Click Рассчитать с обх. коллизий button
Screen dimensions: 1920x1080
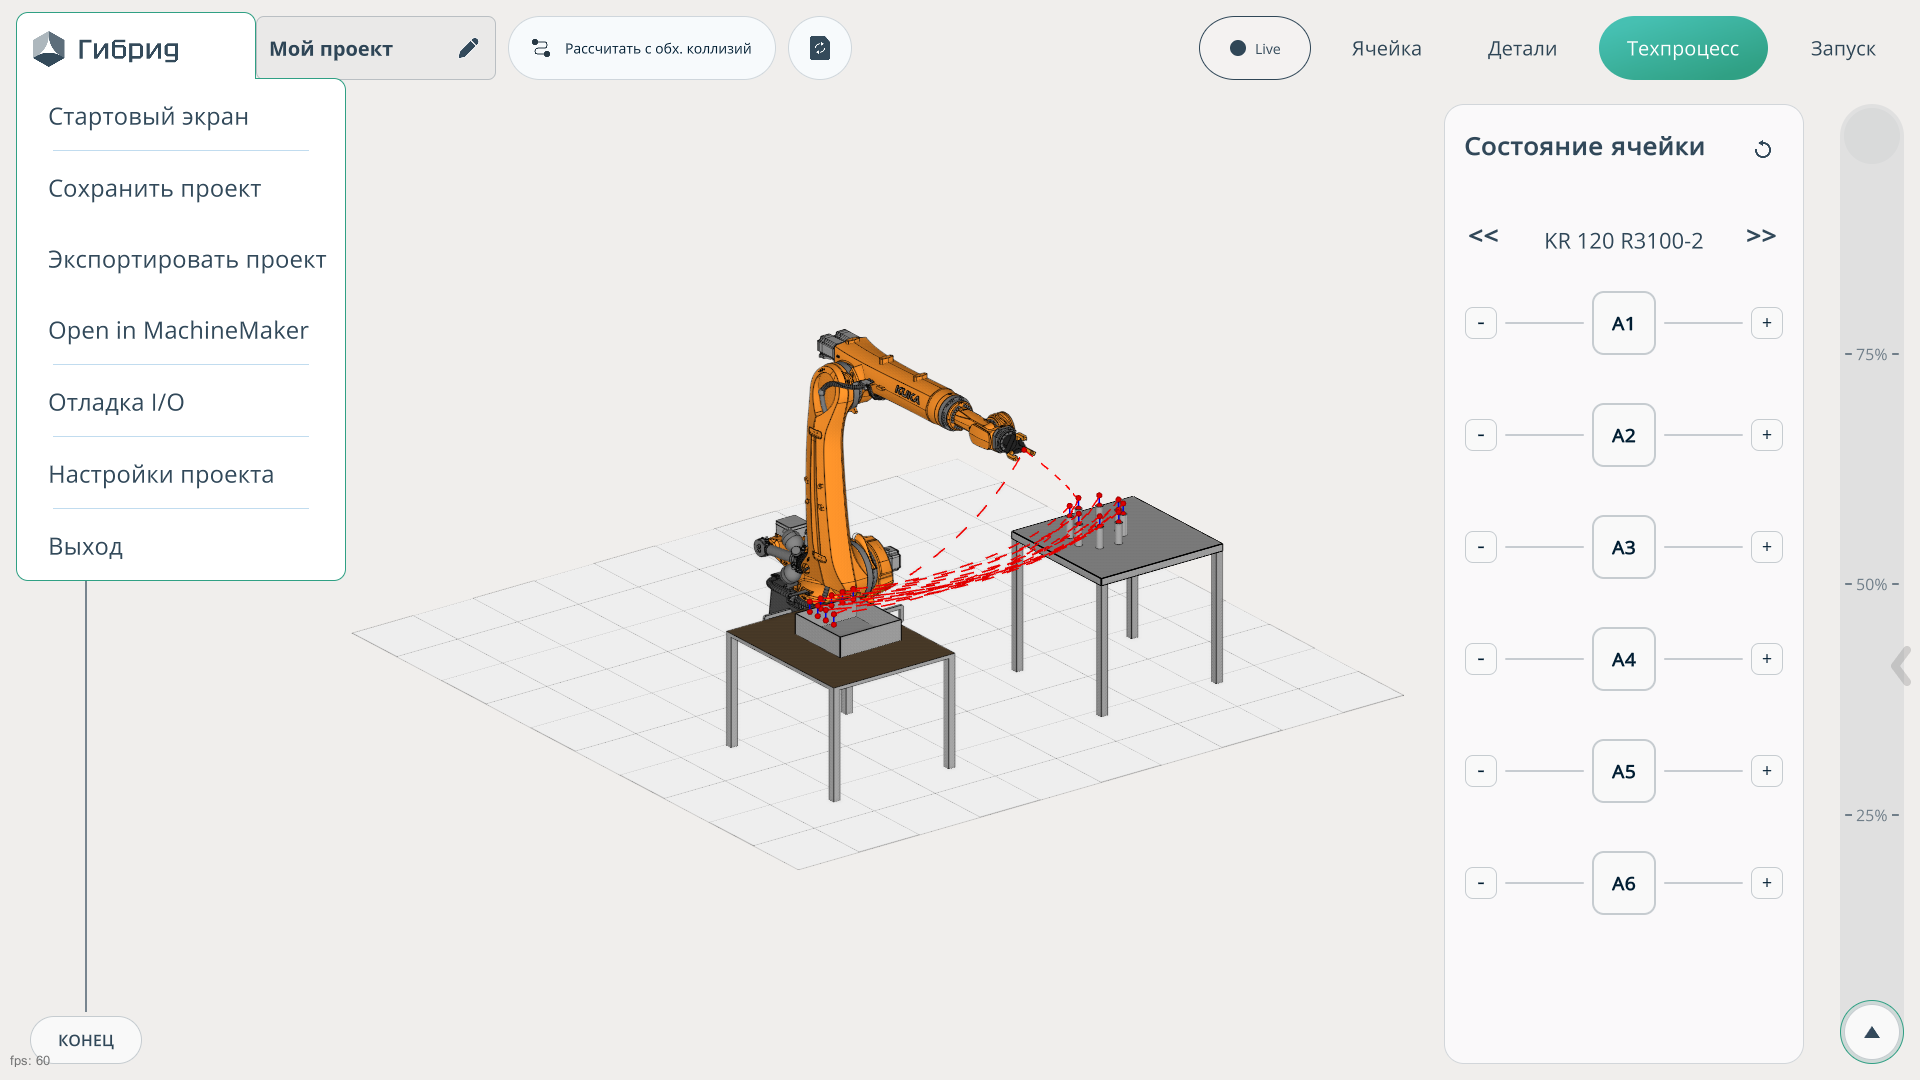641,48
